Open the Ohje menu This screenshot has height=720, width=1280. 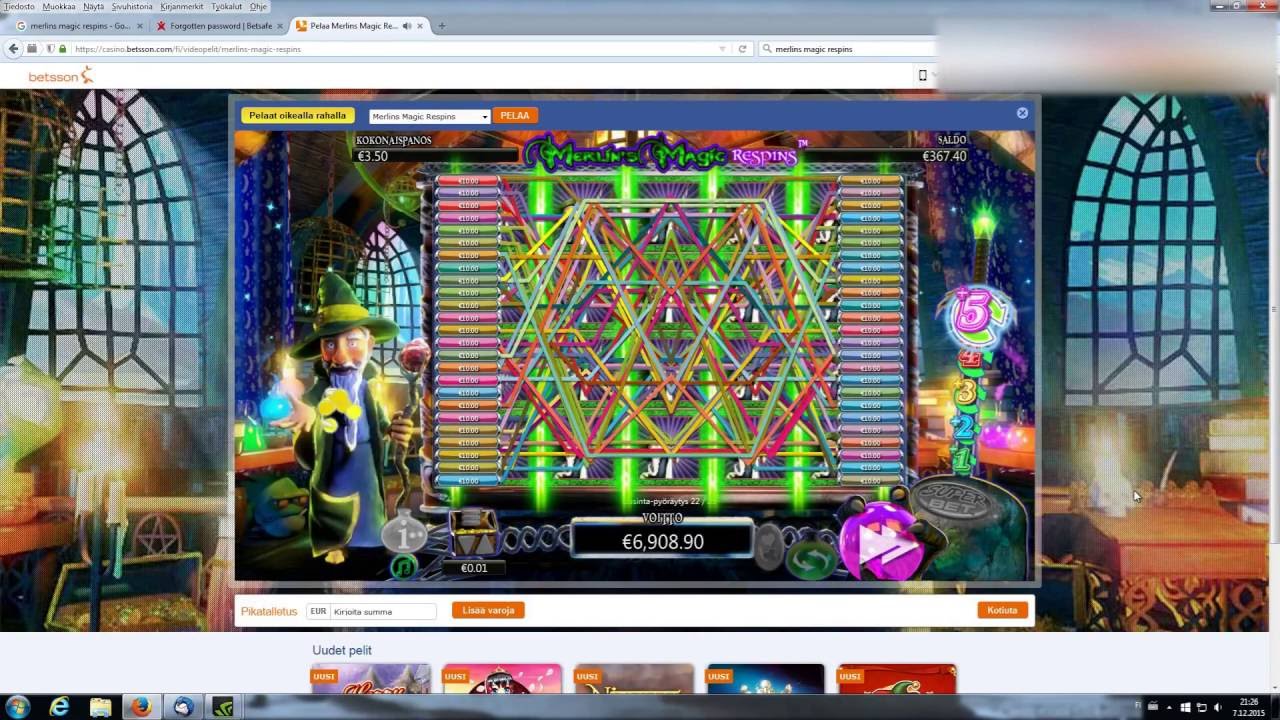[x=258, y=6]
